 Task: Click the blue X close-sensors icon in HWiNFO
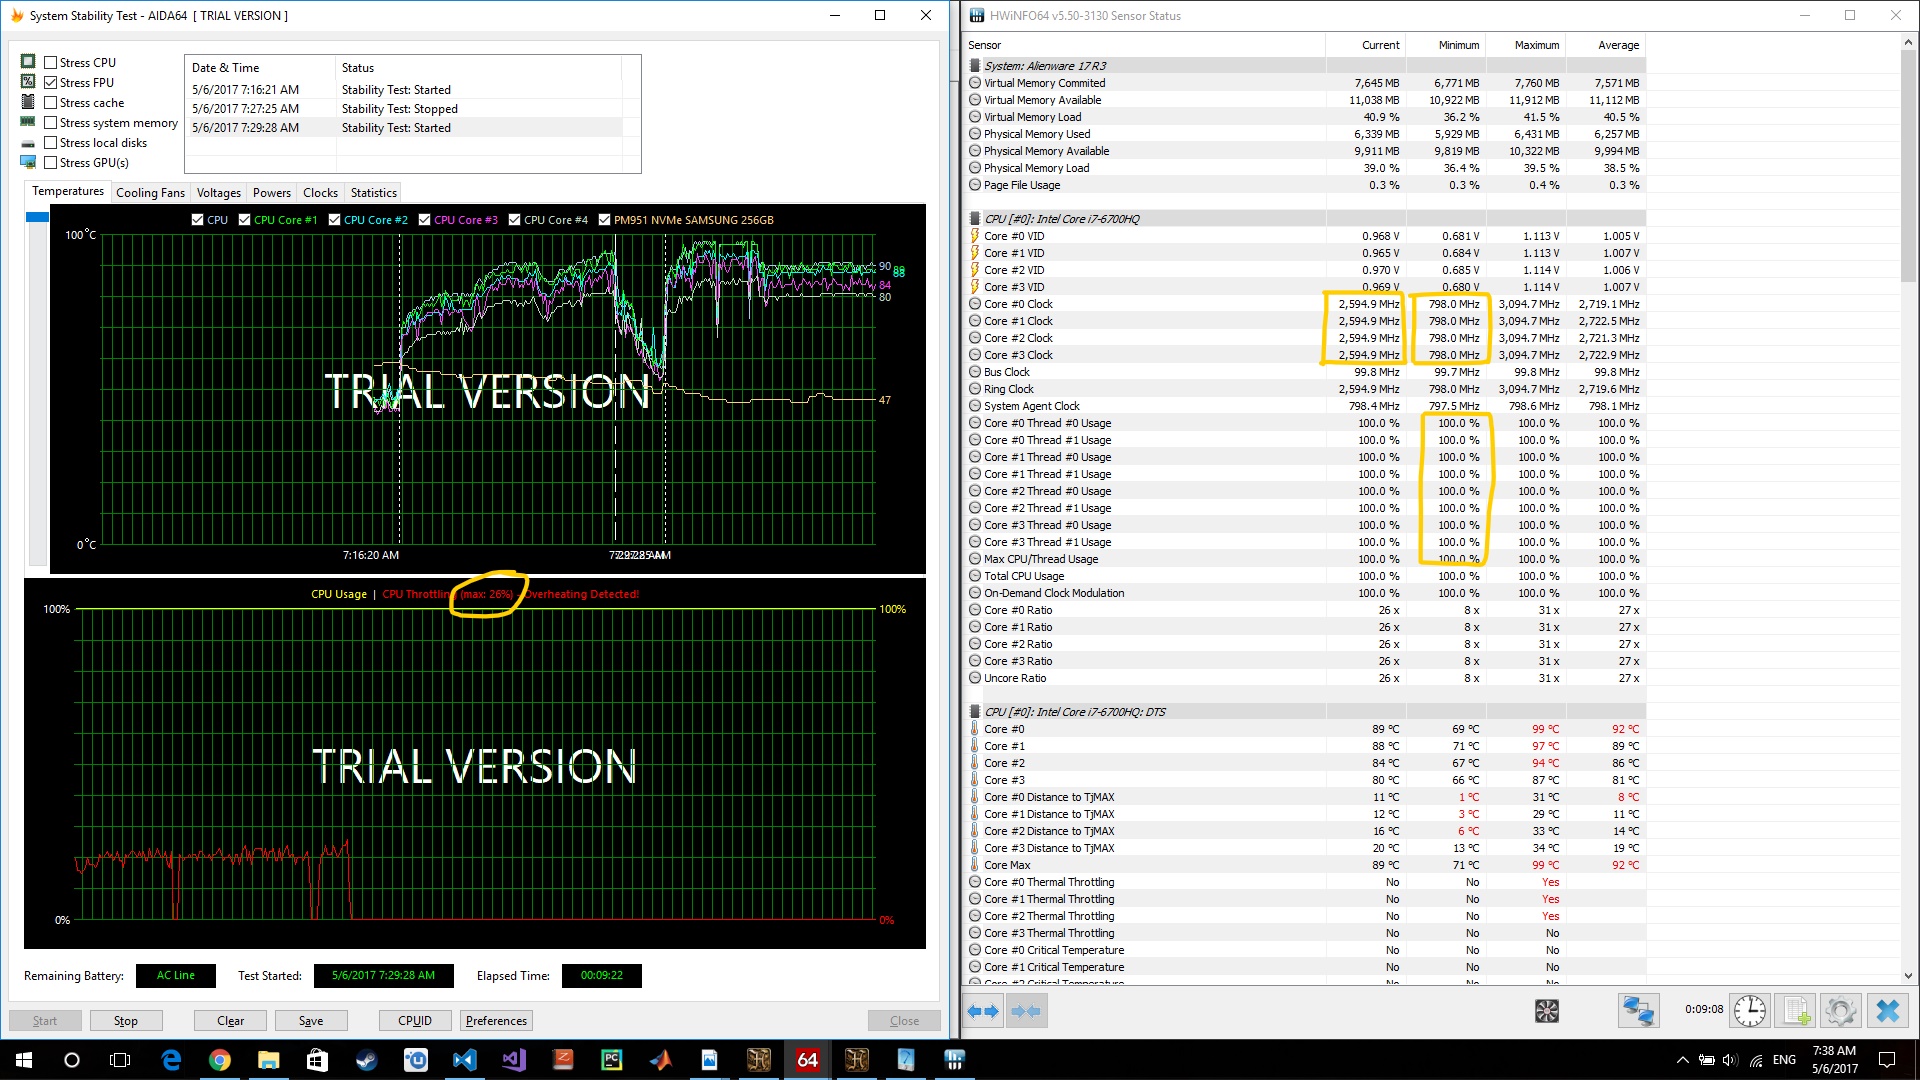click(1887, 1011)
